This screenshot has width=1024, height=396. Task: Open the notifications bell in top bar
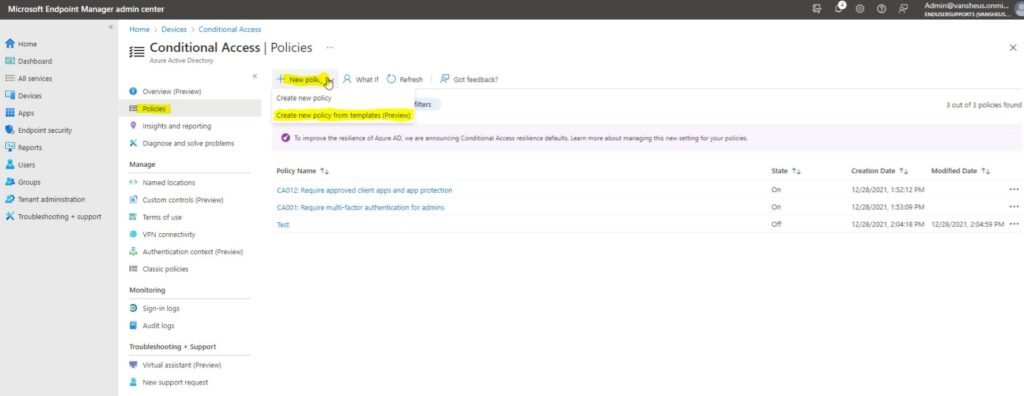(x=840, y=8)
